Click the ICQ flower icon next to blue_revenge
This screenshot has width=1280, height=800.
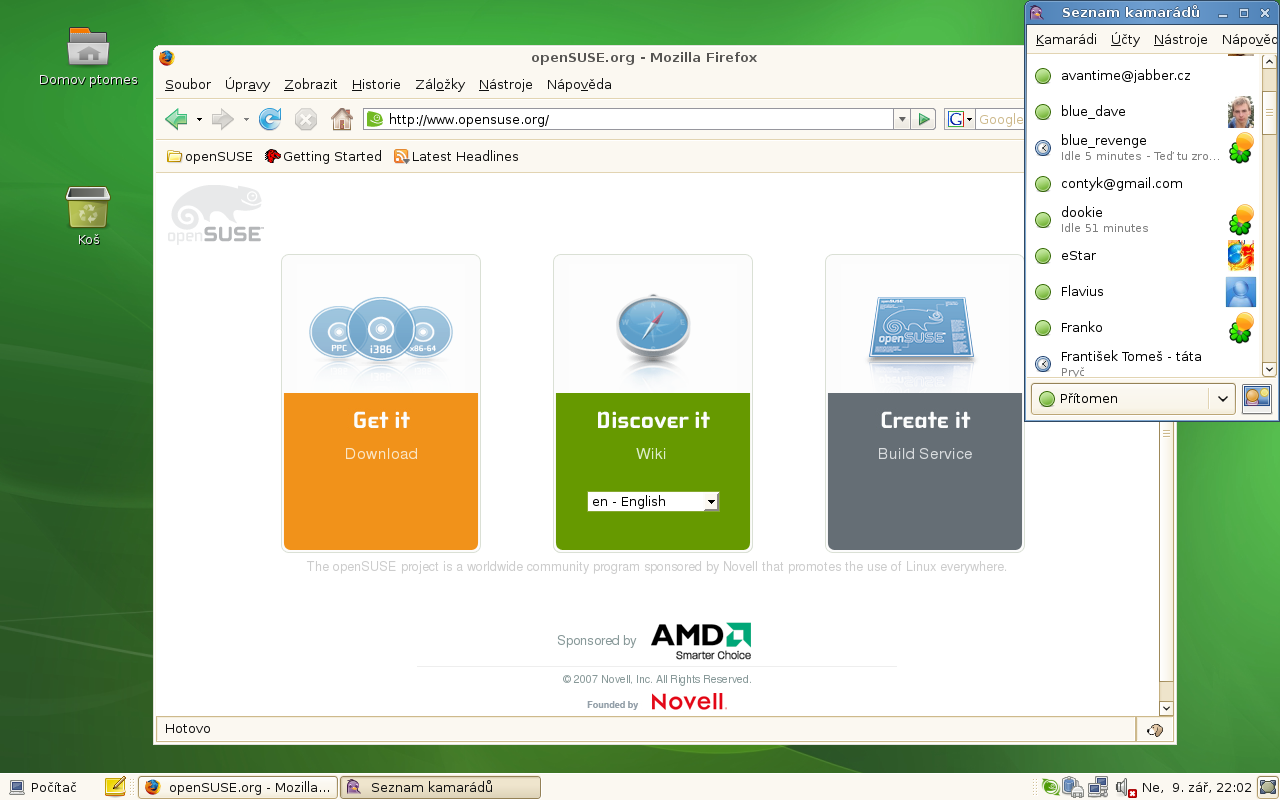pos(1241,148)
